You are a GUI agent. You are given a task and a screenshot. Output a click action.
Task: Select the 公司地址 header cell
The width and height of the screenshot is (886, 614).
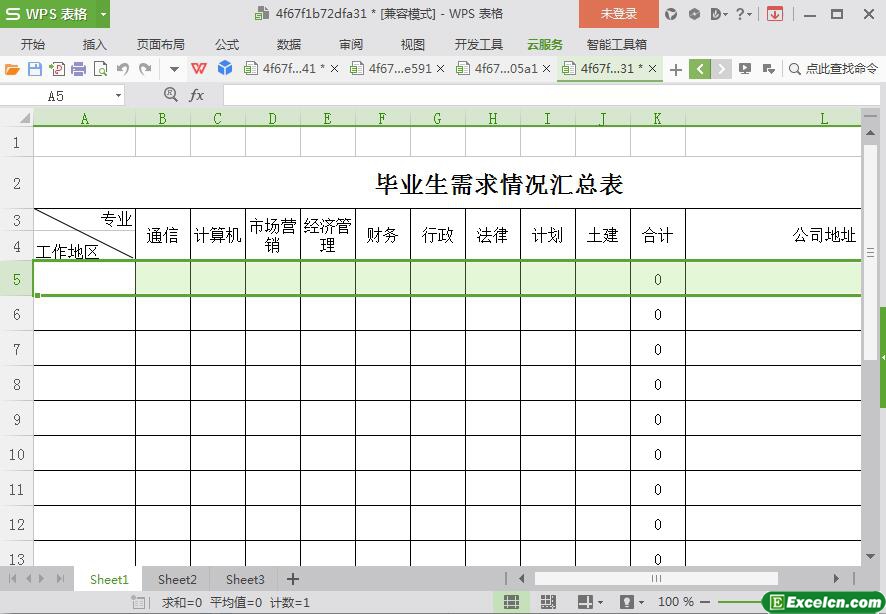point(773,235)
